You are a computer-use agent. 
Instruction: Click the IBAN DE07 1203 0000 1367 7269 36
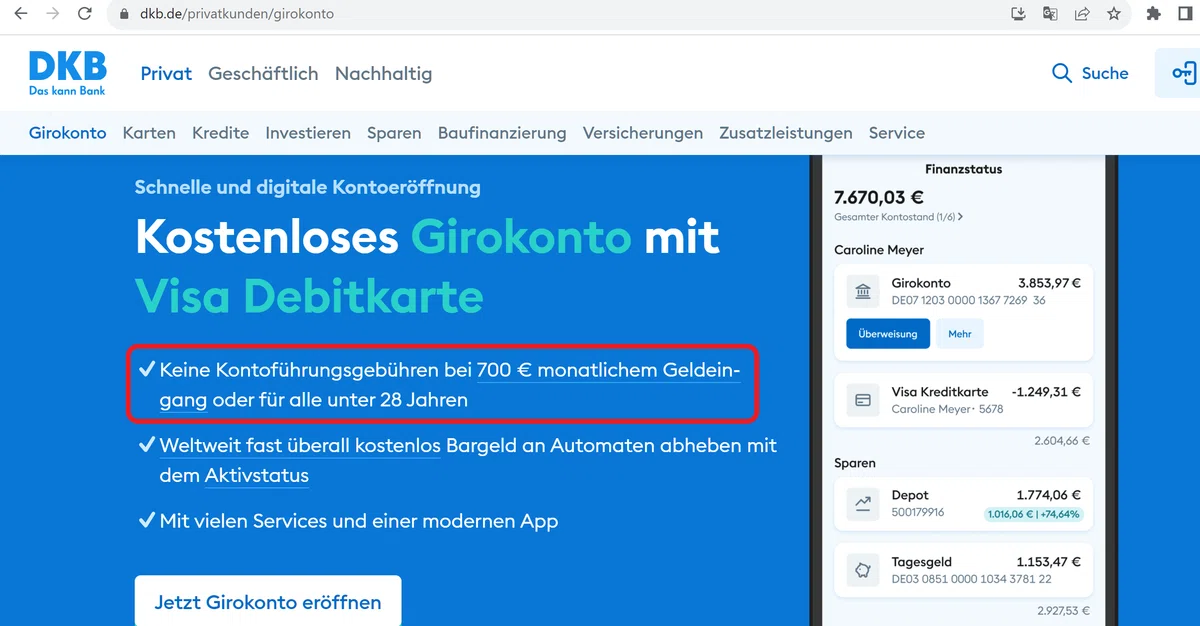[968, 300]
